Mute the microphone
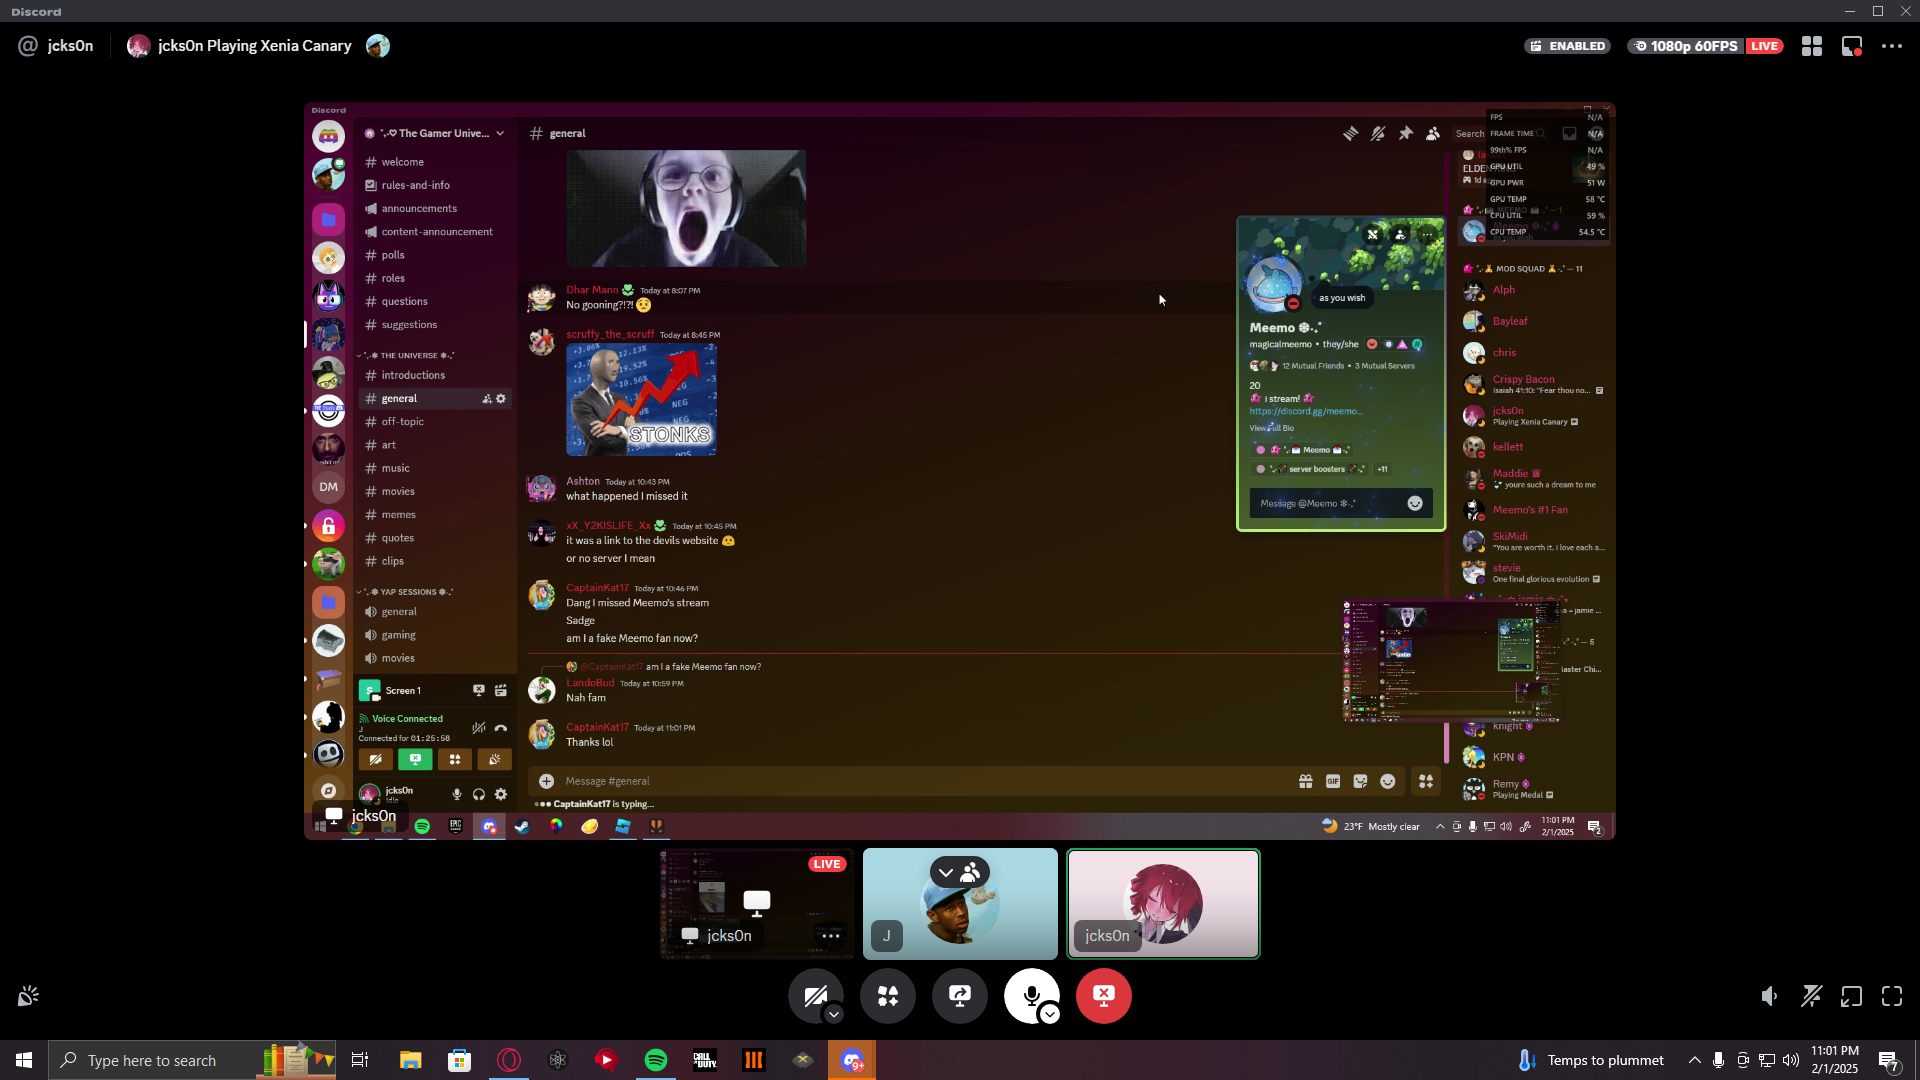1920x1080 pixels. click(x=1030, y=995)
